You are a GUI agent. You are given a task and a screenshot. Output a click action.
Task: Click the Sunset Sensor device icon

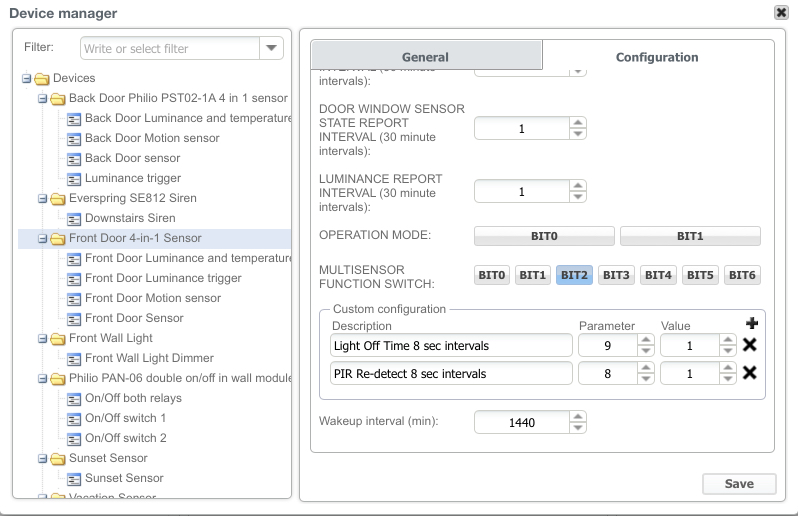(74, 478)
